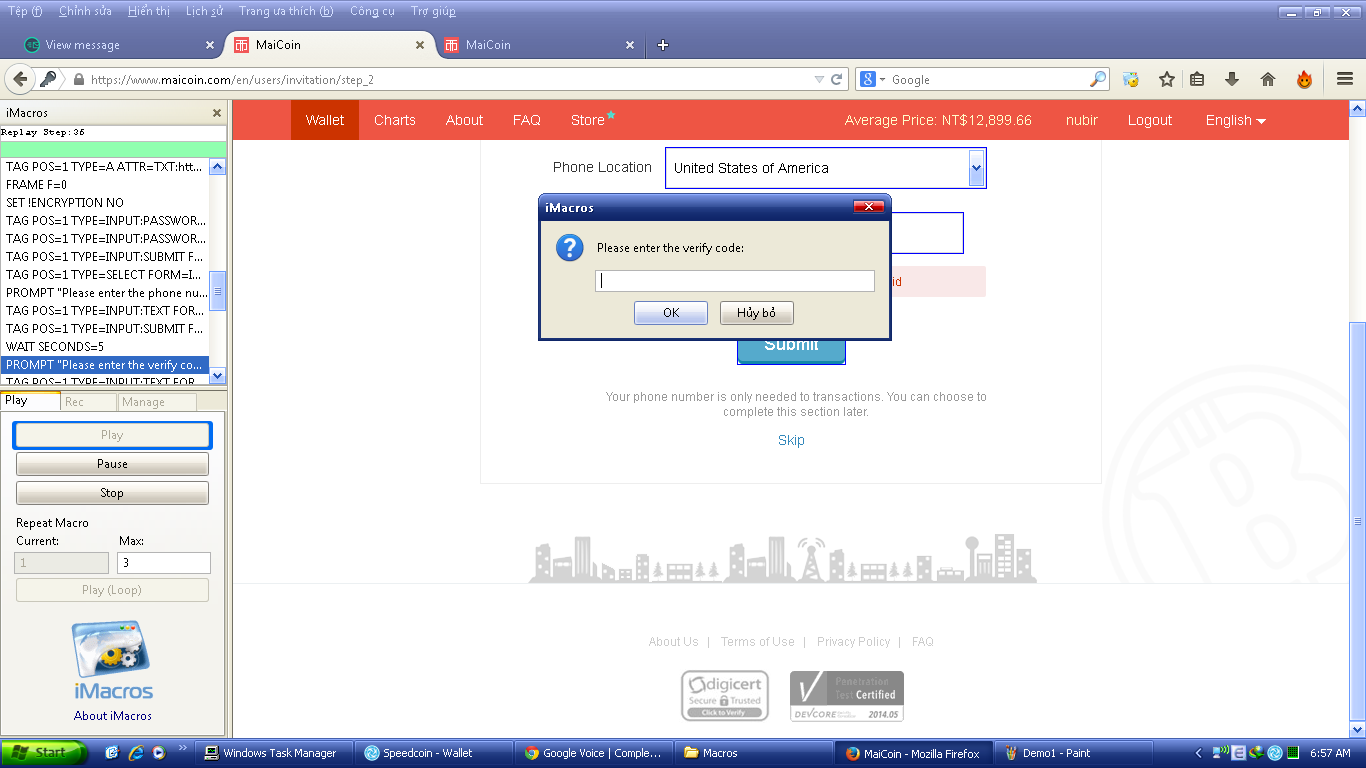Open the Lịch sử menu
The width and height of the screenshot is (1366, 768).
point(204,11)
